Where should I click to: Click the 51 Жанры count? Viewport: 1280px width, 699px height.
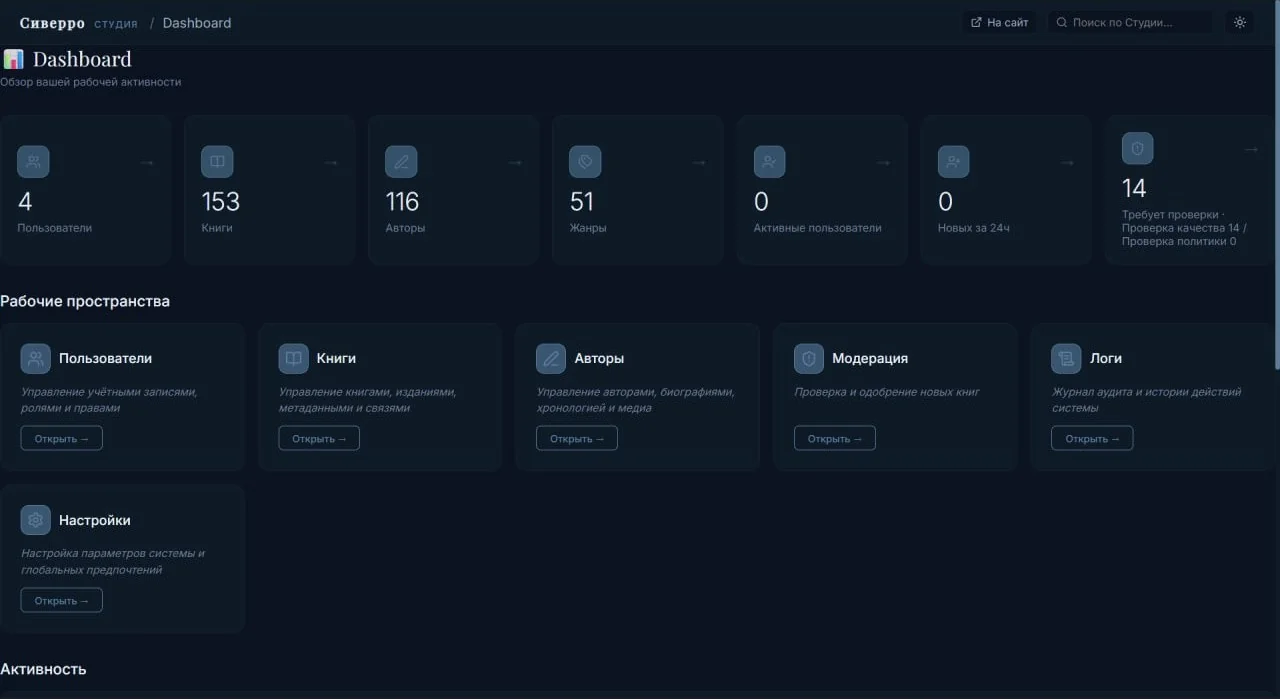(x=582, y=202)
